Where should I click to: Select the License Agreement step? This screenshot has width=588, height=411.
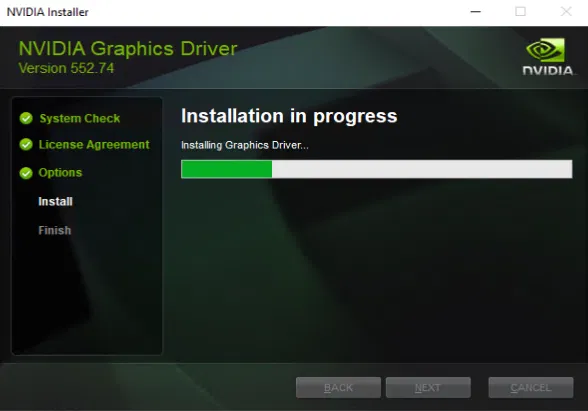(x=94, y=145)
